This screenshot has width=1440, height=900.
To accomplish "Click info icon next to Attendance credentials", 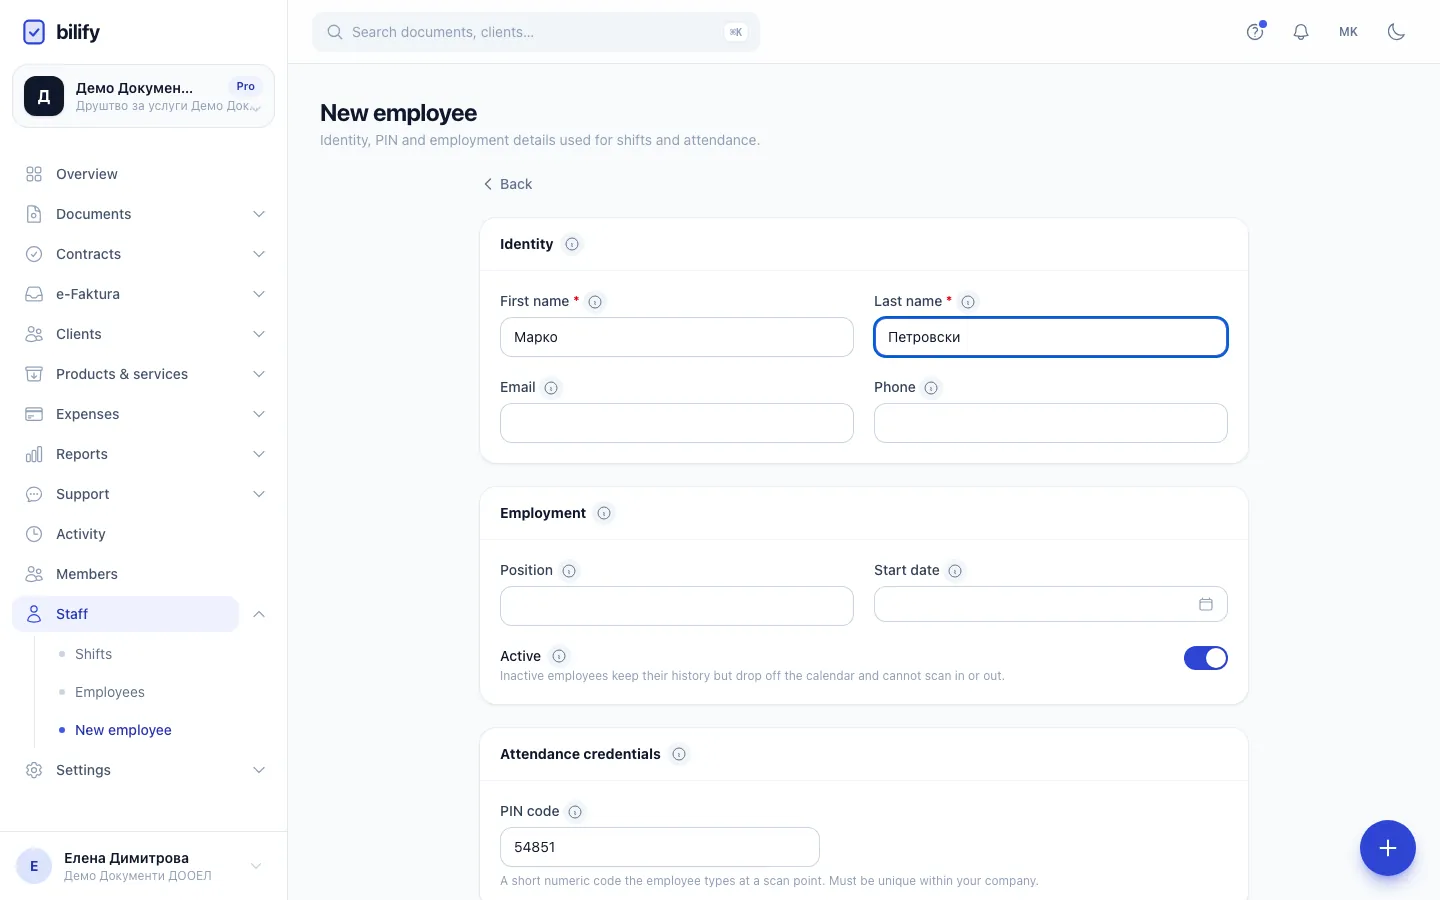I will [x=679, y=754].
